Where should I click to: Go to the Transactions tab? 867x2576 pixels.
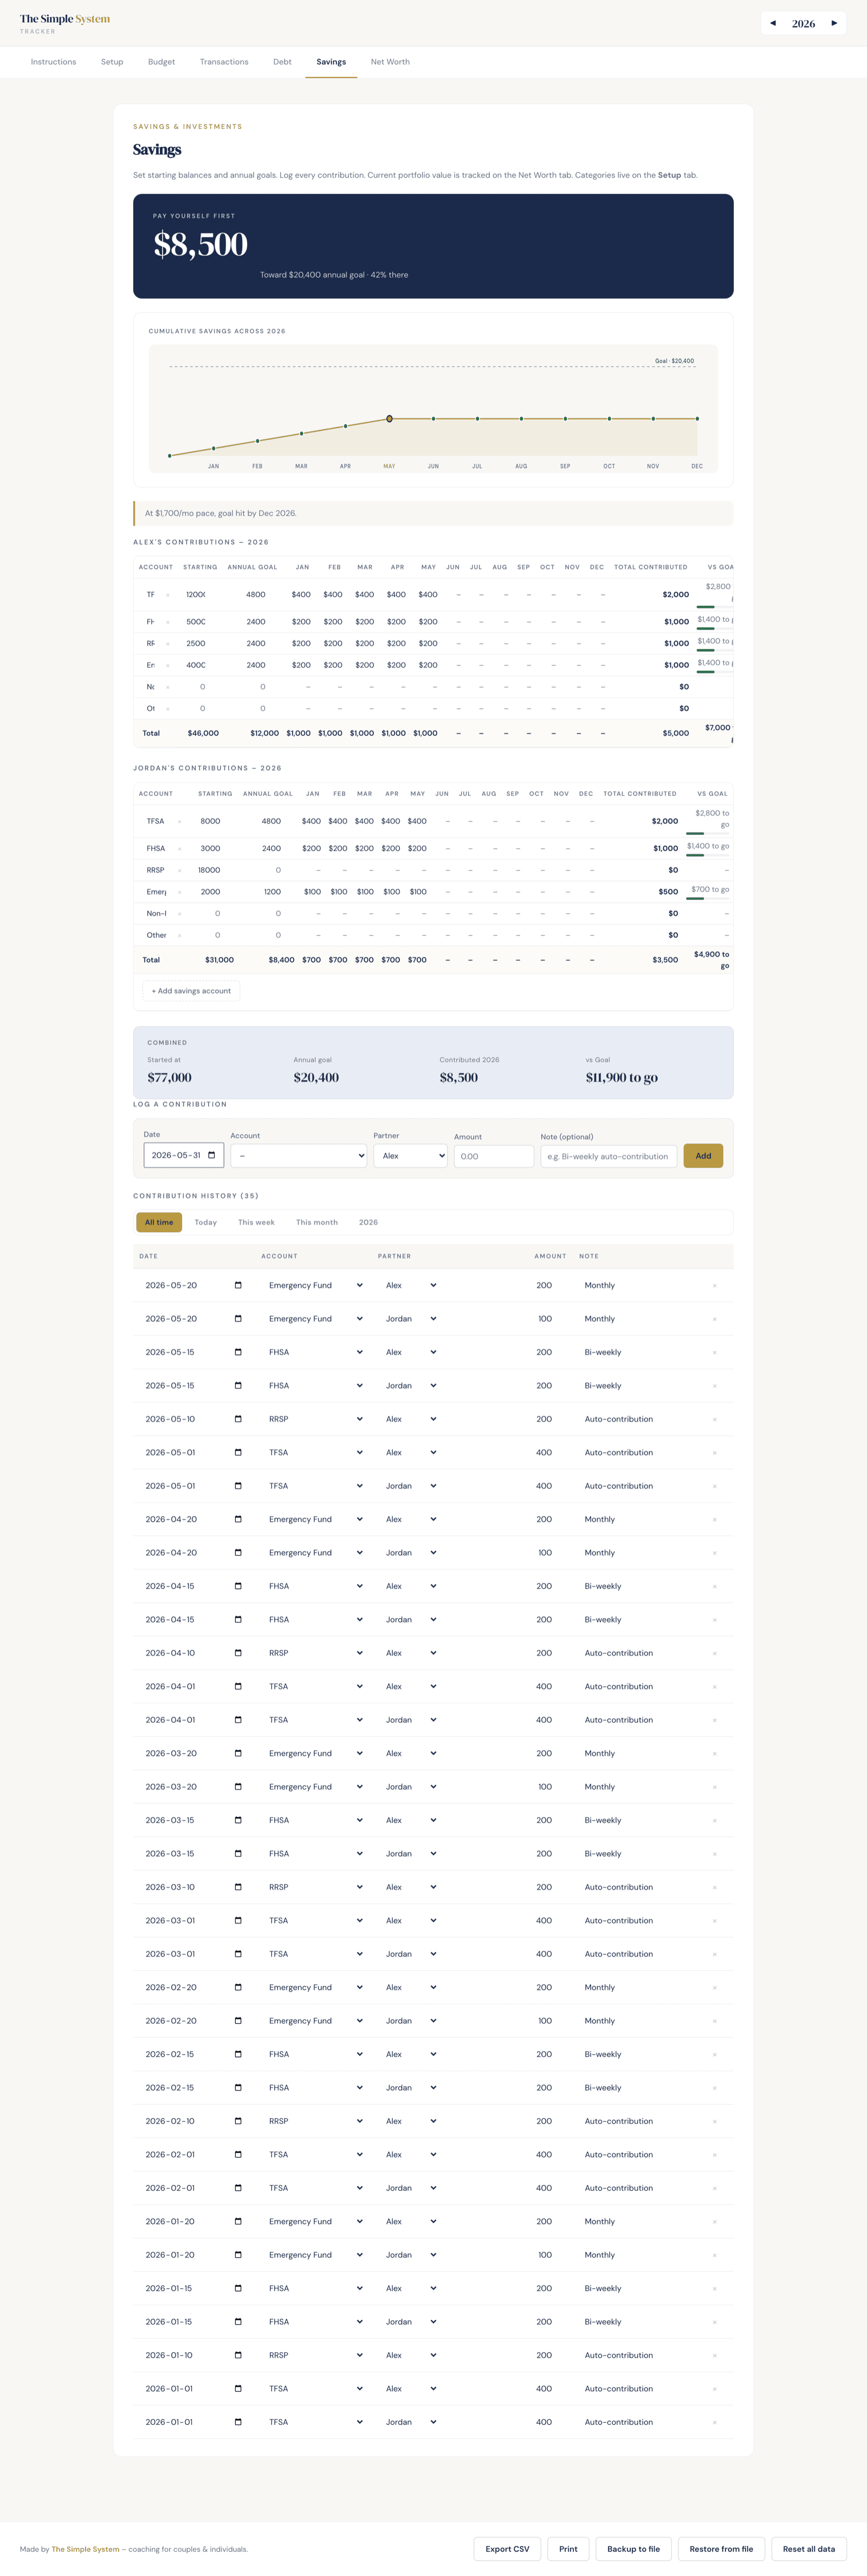click(x=224, y=62)
